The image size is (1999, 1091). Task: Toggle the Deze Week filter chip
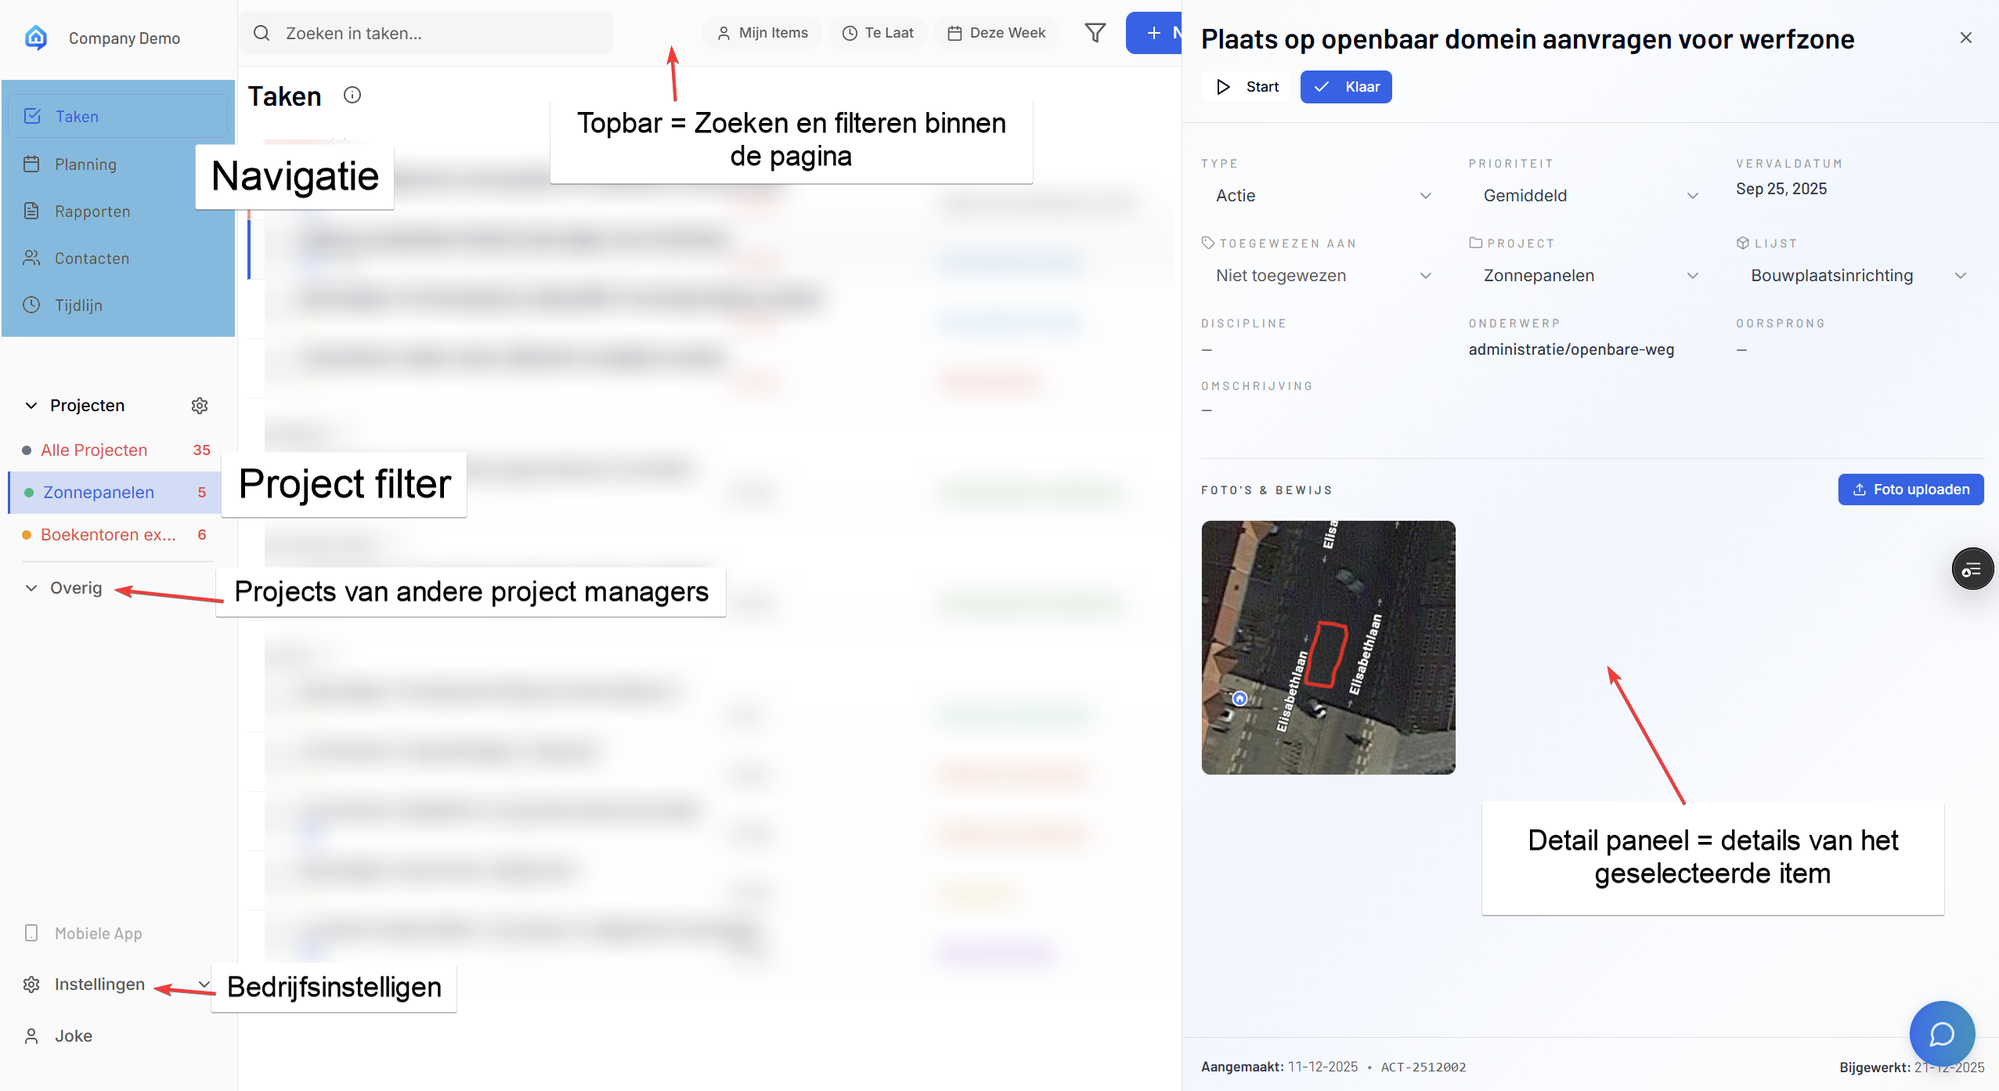996,33
